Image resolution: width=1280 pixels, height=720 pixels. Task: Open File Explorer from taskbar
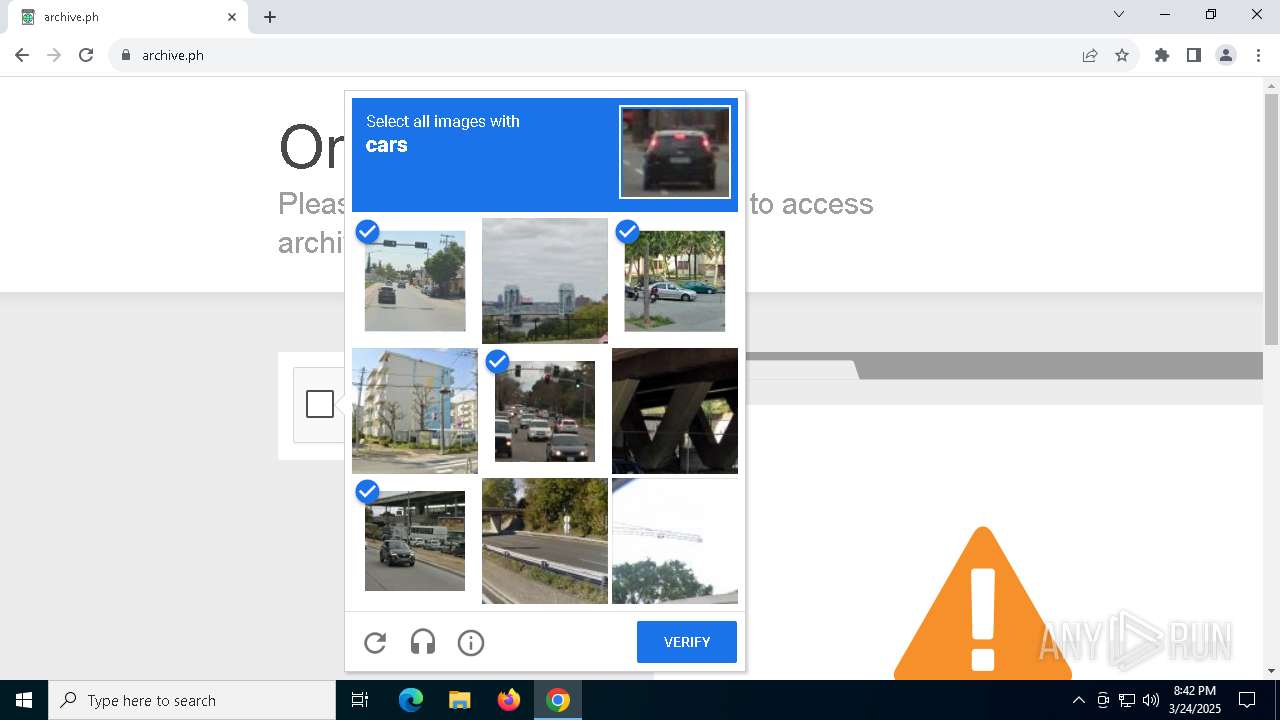click(x=459, y=700)
